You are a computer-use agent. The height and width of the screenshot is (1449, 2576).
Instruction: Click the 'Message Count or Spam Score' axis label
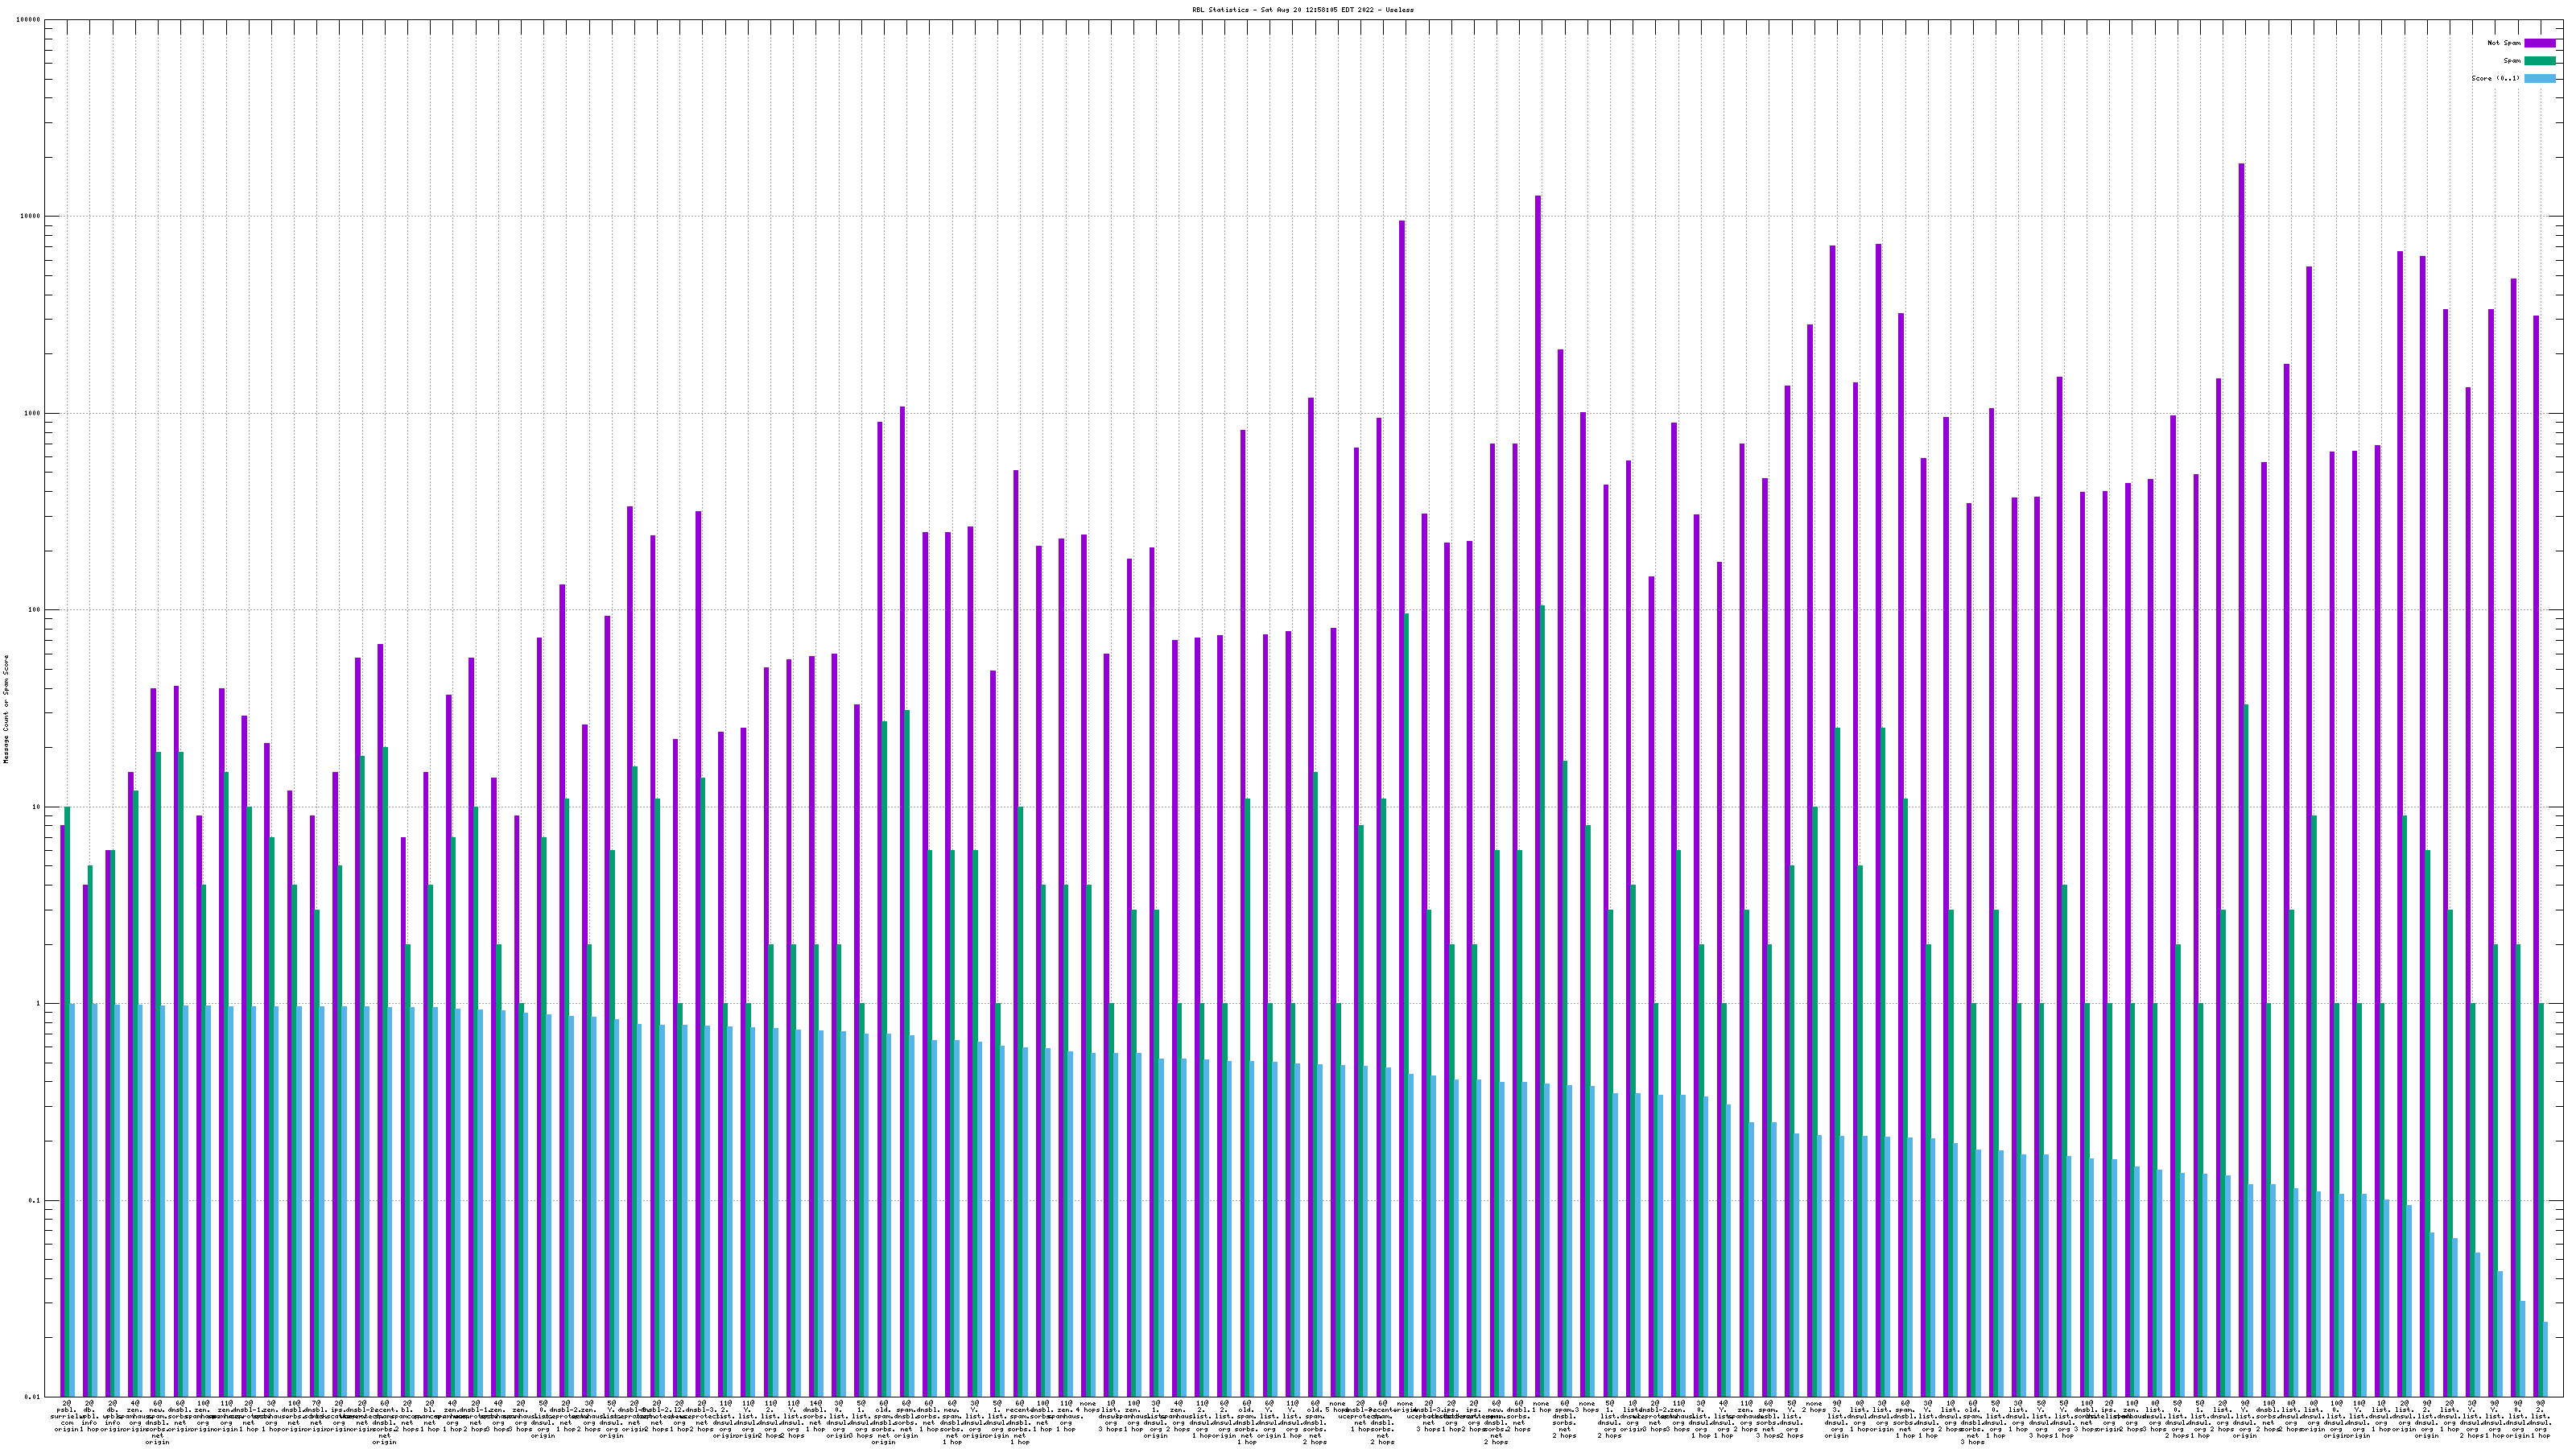(x=6, y=709)
